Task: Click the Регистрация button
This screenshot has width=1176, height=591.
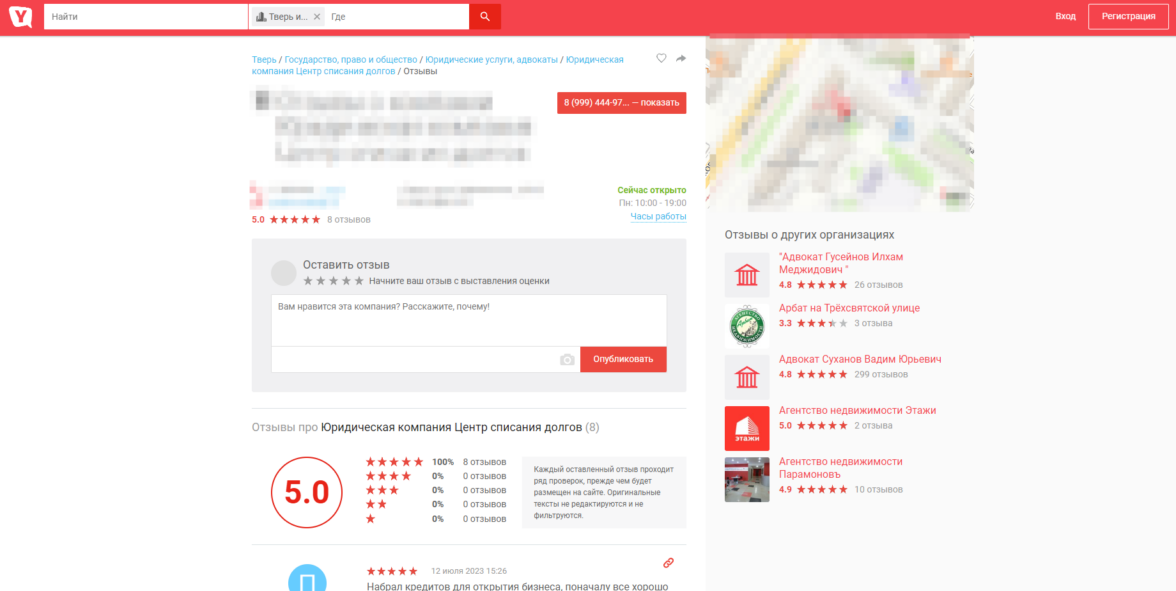Action: point(1128,16)
